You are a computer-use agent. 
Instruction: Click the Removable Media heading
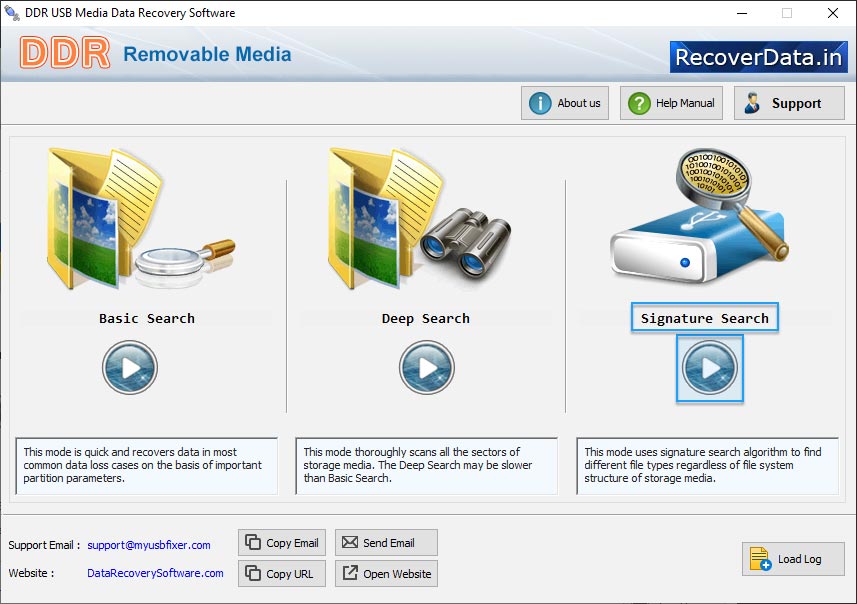coord(207,54)
